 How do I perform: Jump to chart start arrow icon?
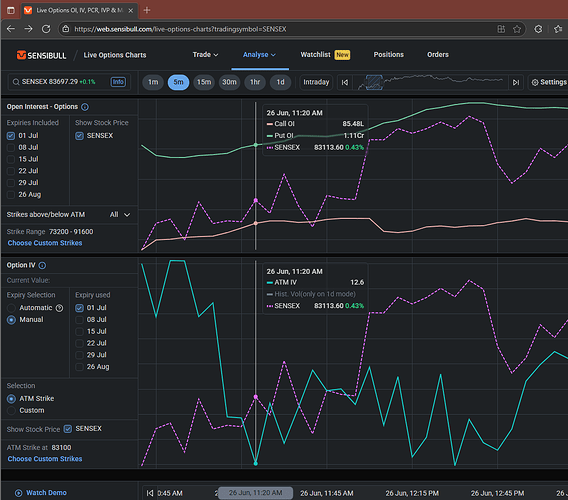(x=345, y=83)
